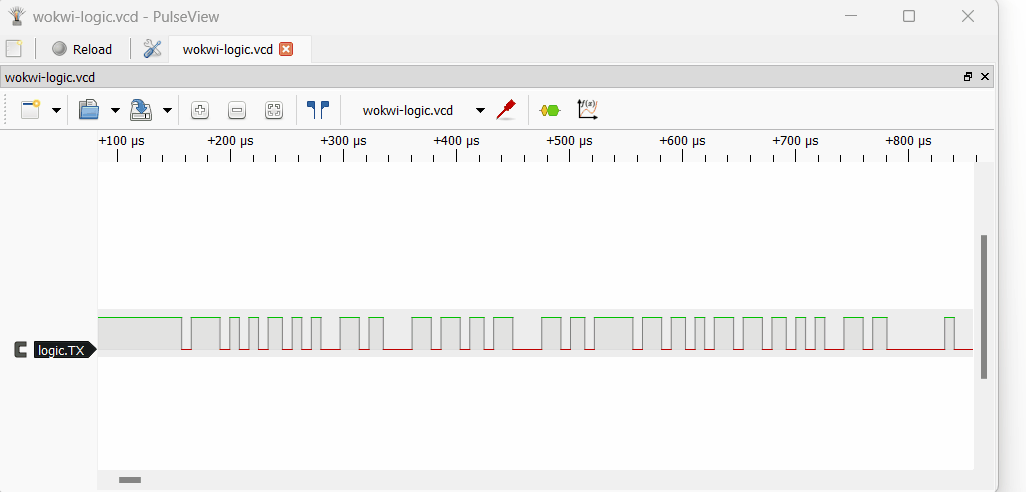The image size is (1026, 492).
Task: Add a protocol decoder
Action: 550,111
